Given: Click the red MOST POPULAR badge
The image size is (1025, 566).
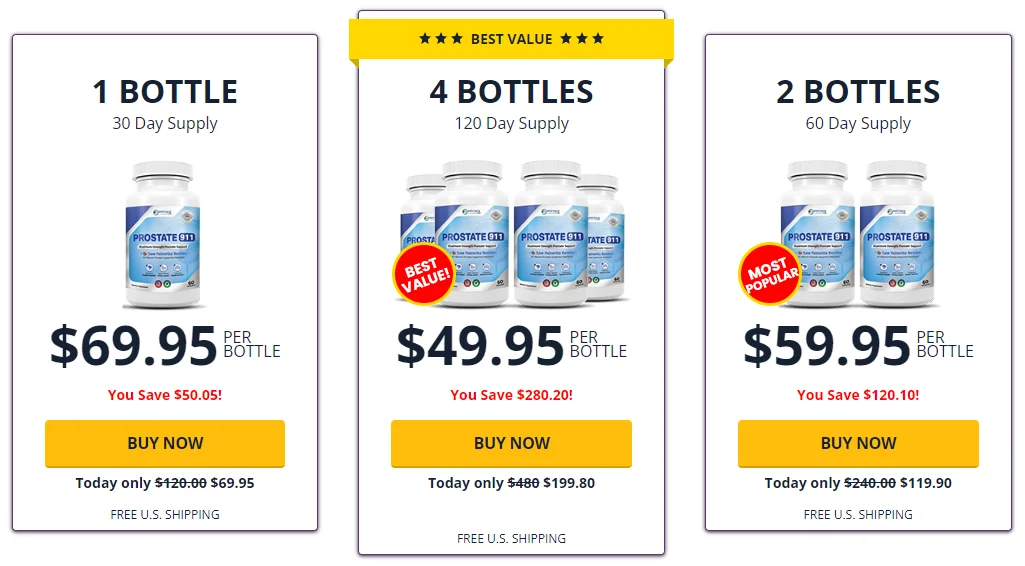Looking at the screenshot, I should (x=770, y=273).
